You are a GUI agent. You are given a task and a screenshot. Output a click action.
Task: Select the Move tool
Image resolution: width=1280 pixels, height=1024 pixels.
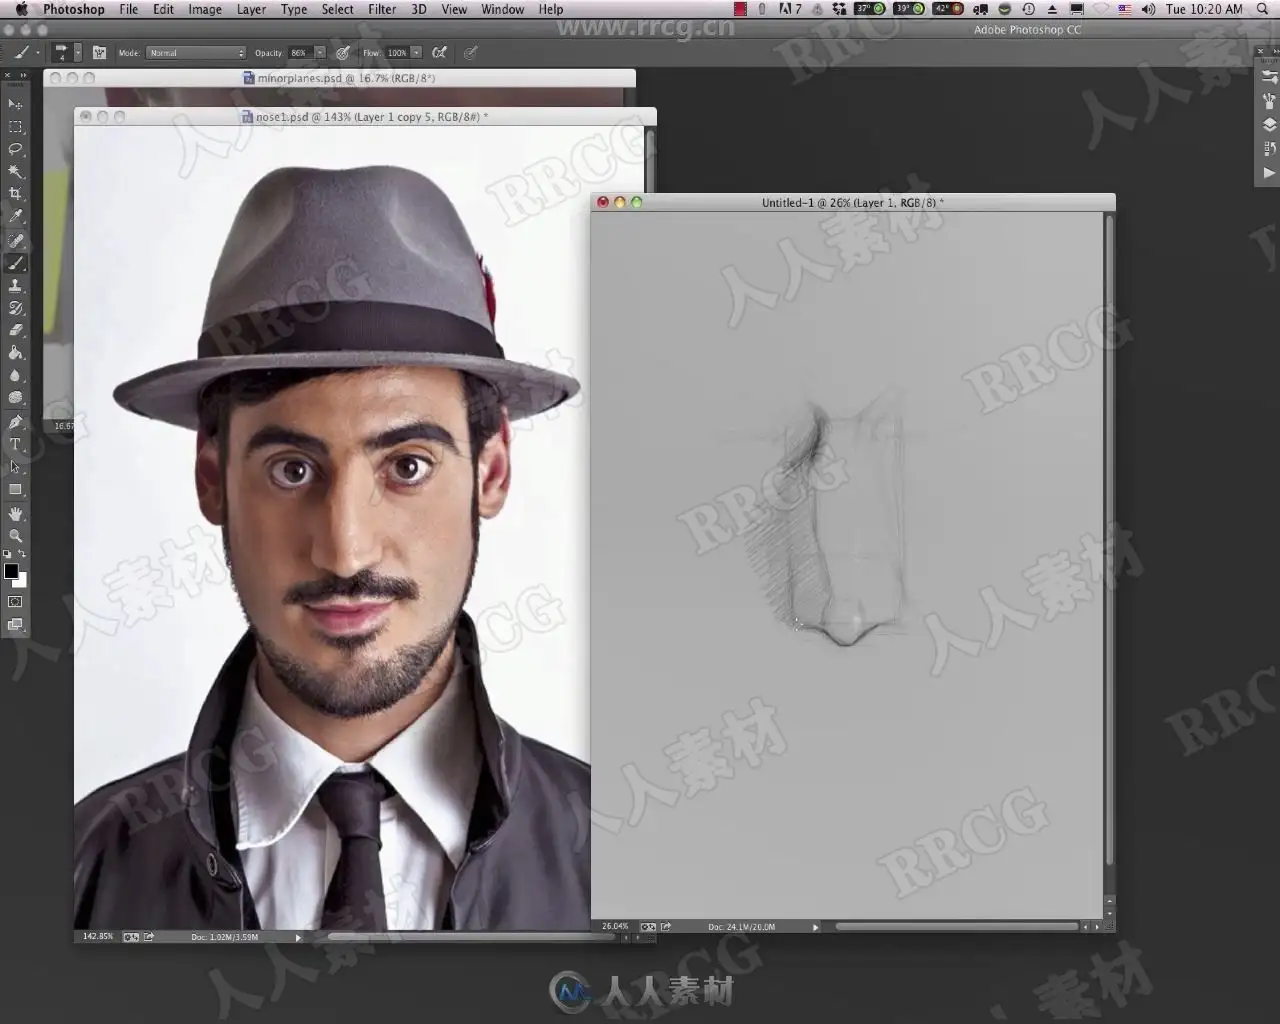pyautogui.click(x=15, y=104)
